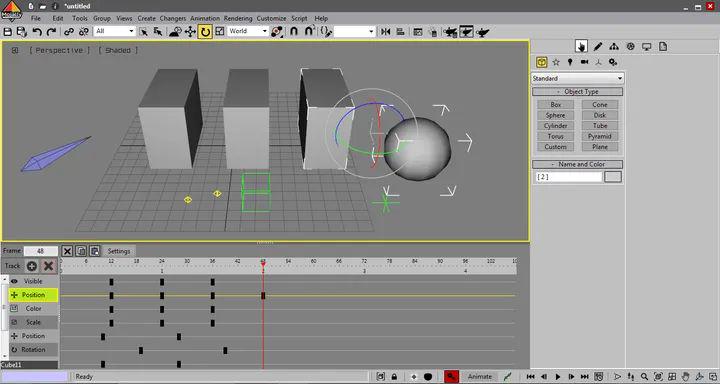Image resolution: width=720 pixels, height=384 pixels.
Task: Click the Position keyframe at frame 48
Action: click(x=263, y=296)
